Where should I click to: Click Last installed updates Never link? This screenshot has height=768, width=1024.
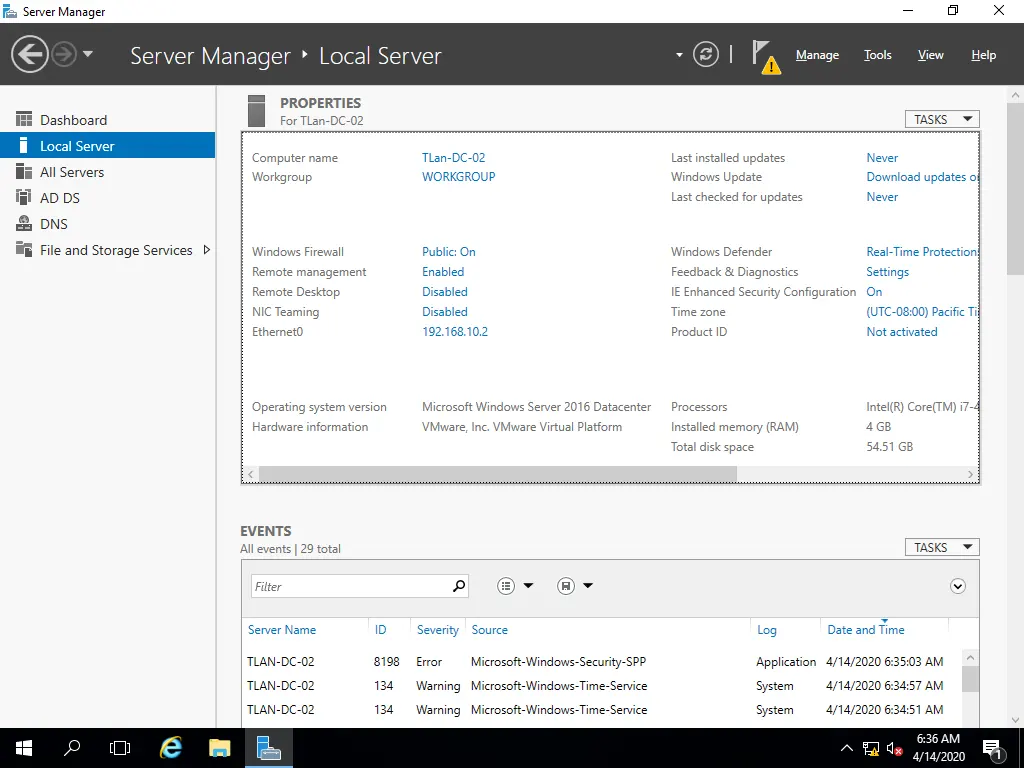[x=882, y=157]
